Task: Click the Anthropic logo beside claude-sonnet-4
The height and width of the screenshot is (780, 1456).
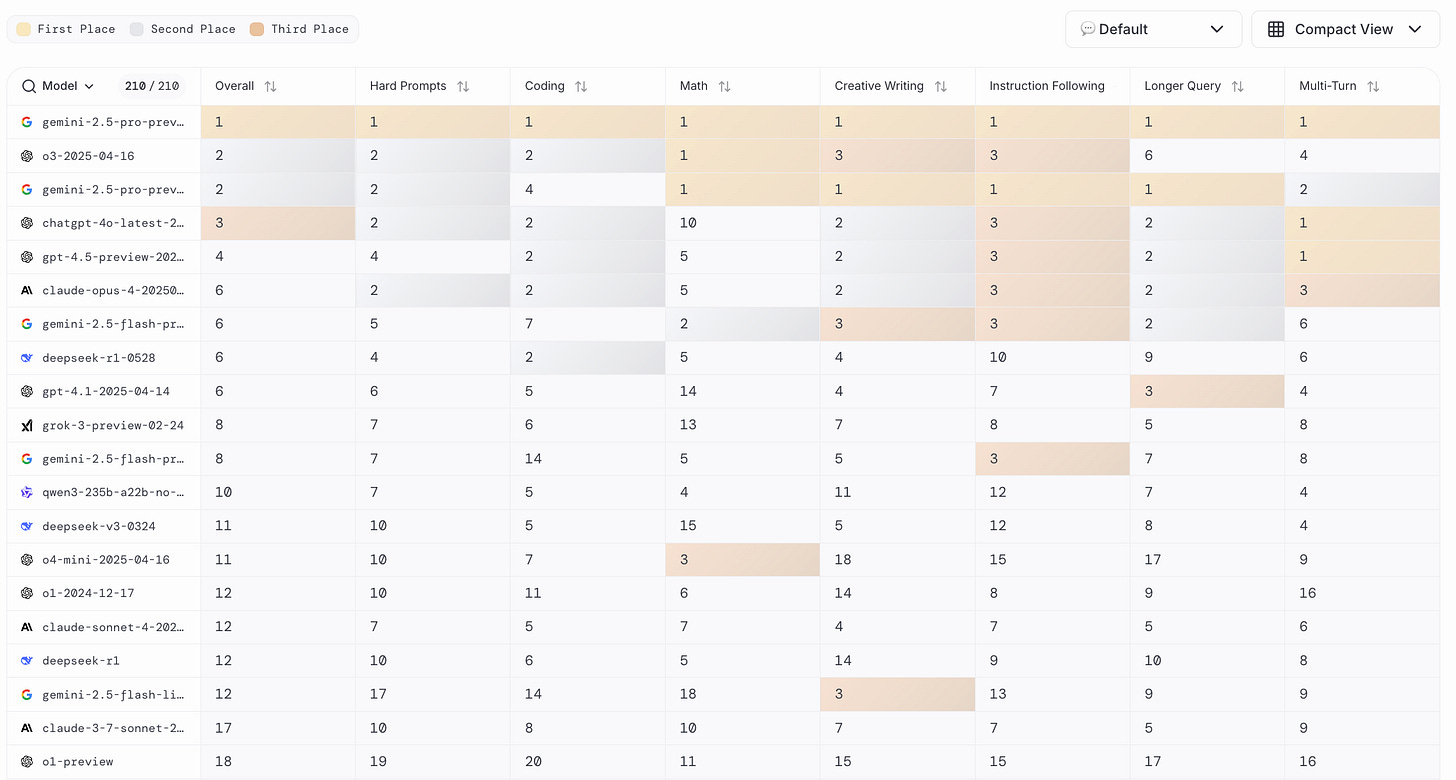Action: pos(27,627)
